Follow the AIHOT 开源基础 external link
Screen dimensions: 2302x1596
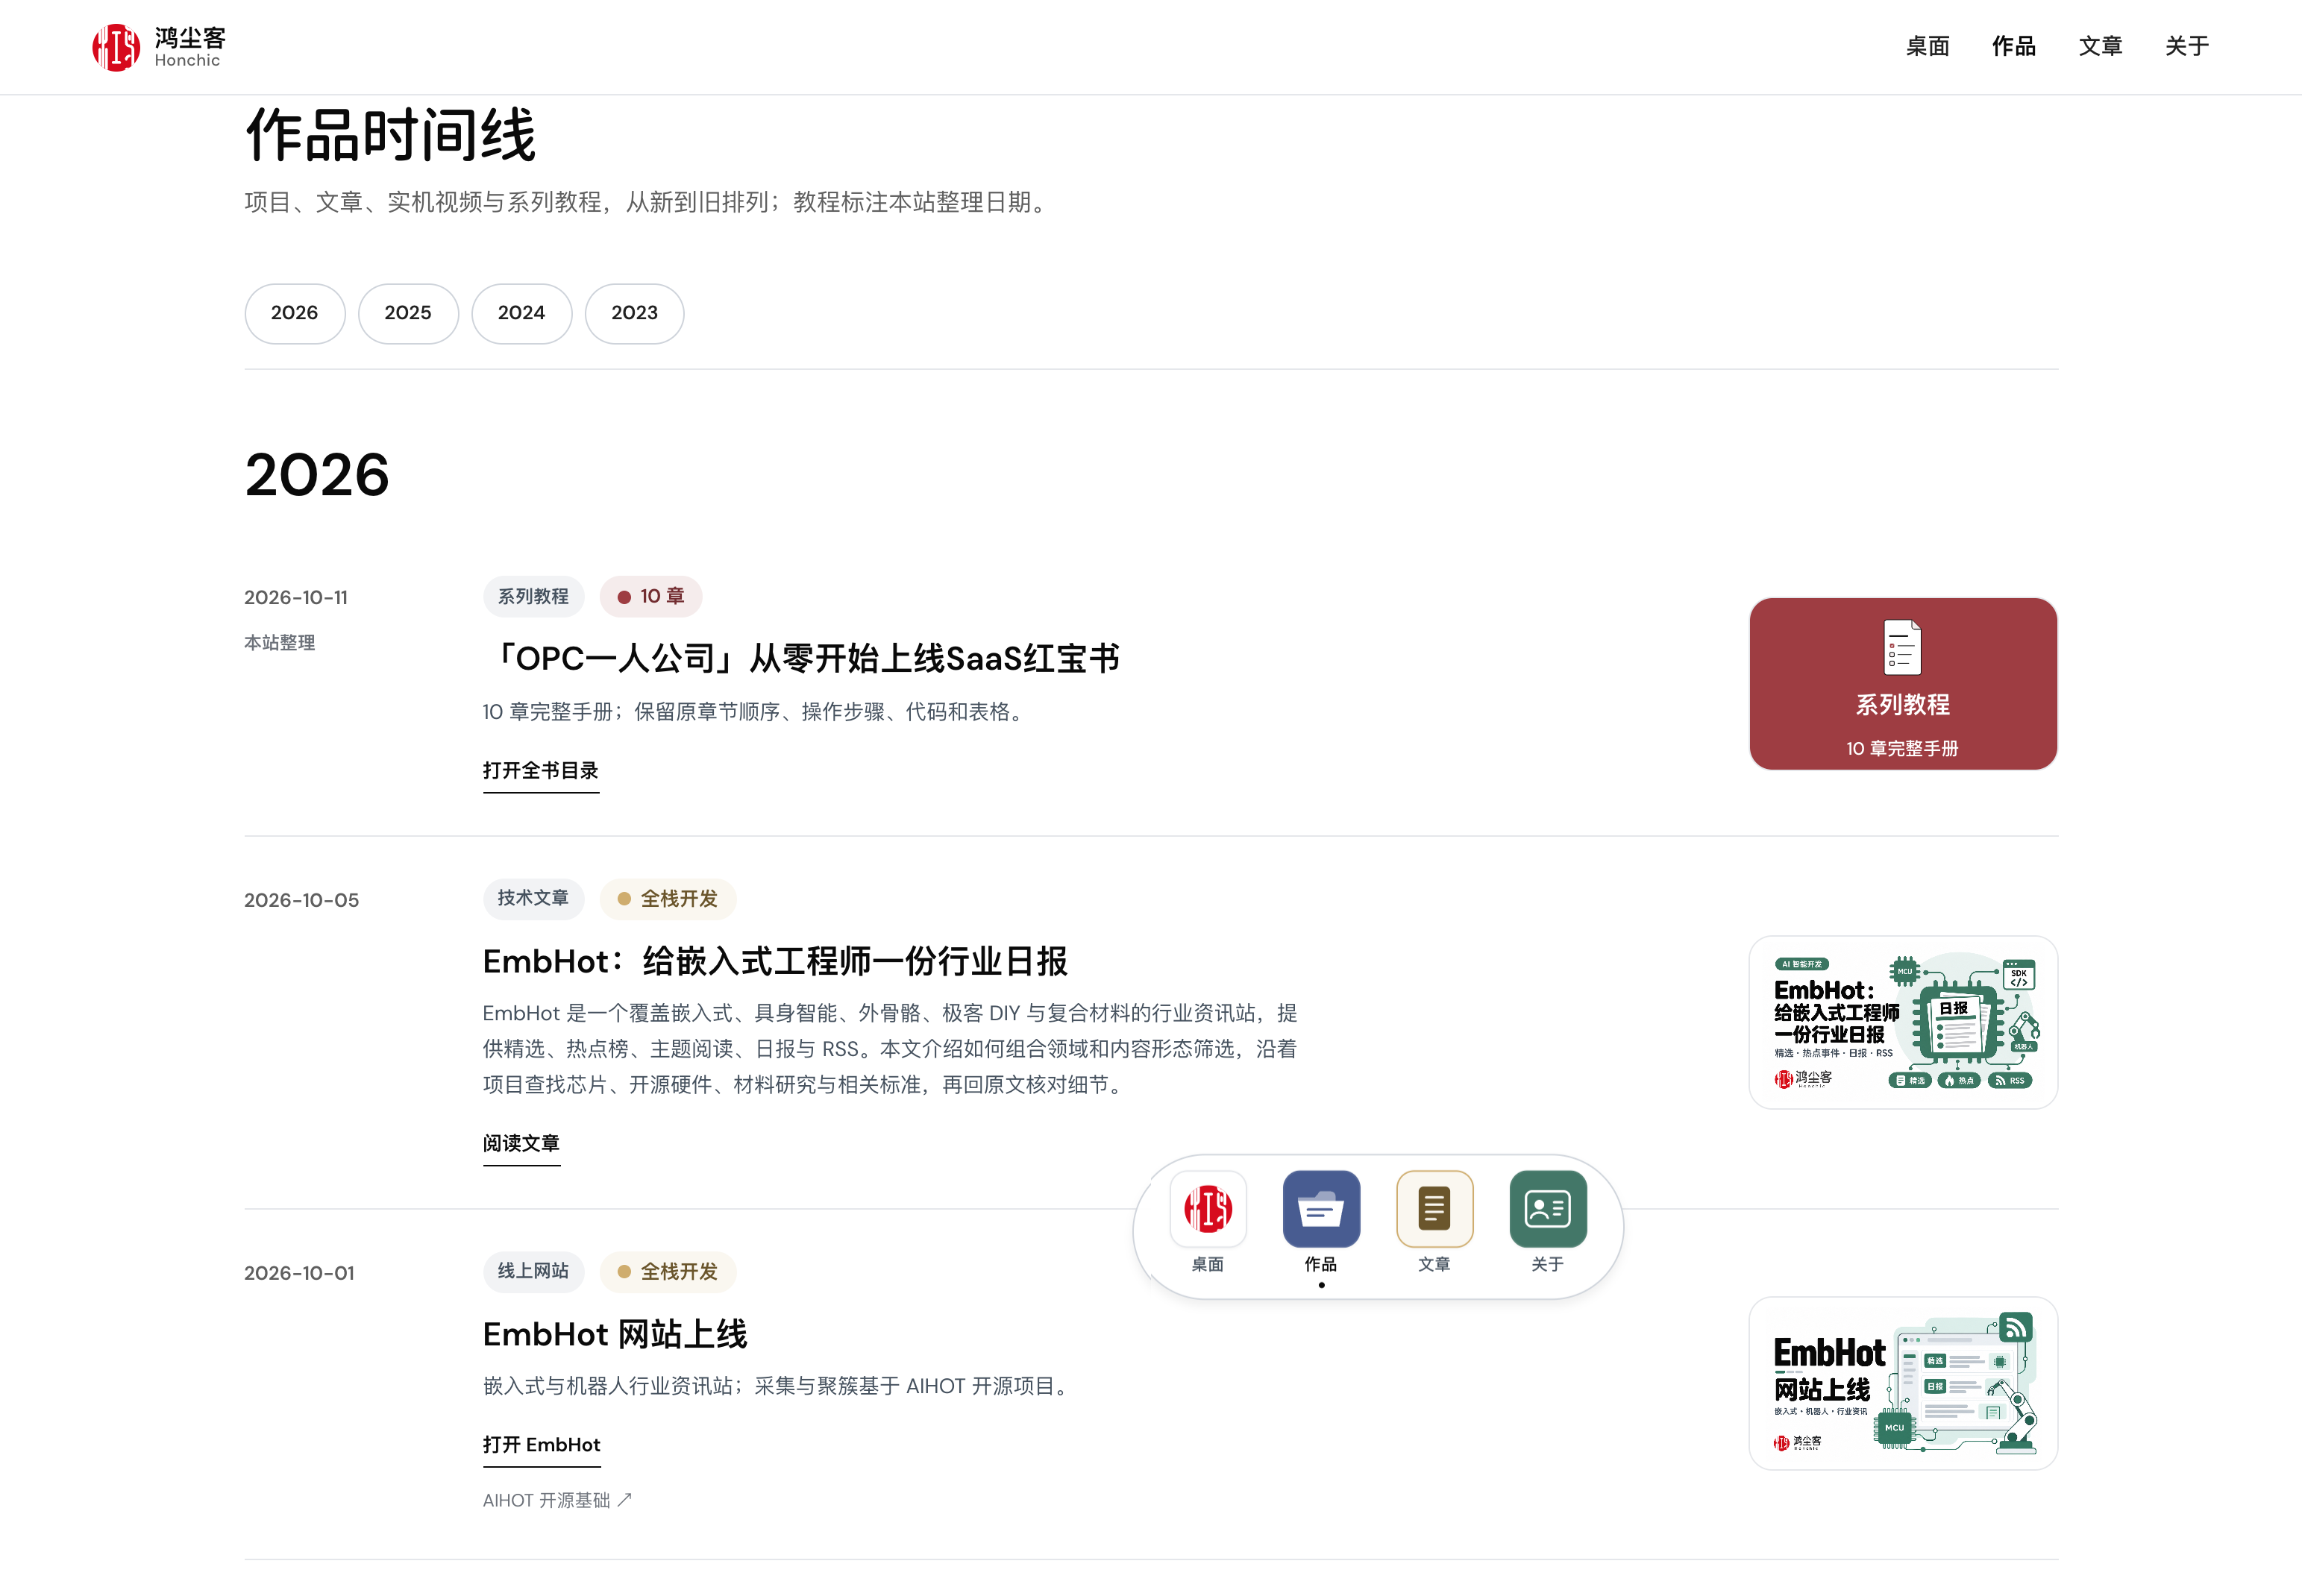point(557,1500)
